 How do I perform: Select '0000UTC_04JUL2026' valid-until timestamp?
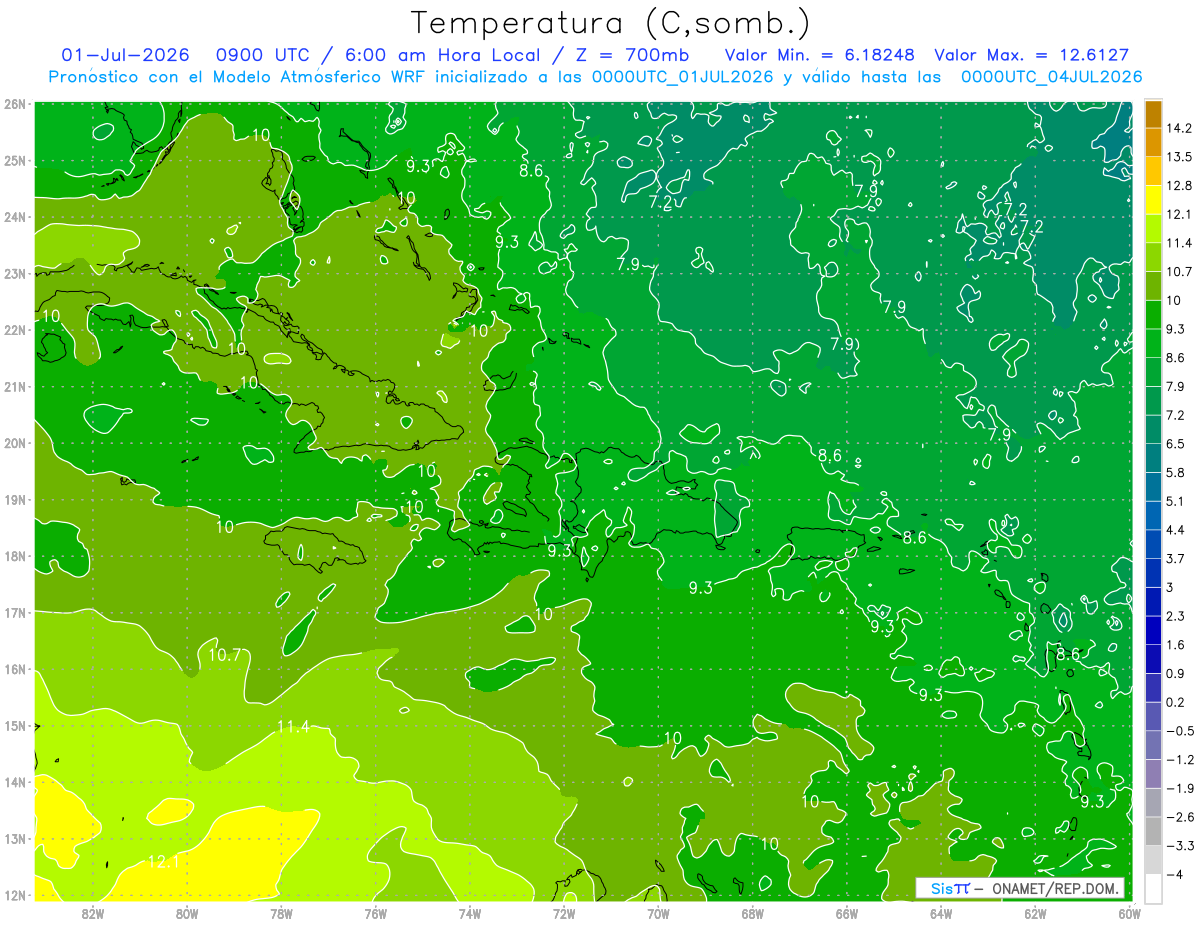(1051, 77)
